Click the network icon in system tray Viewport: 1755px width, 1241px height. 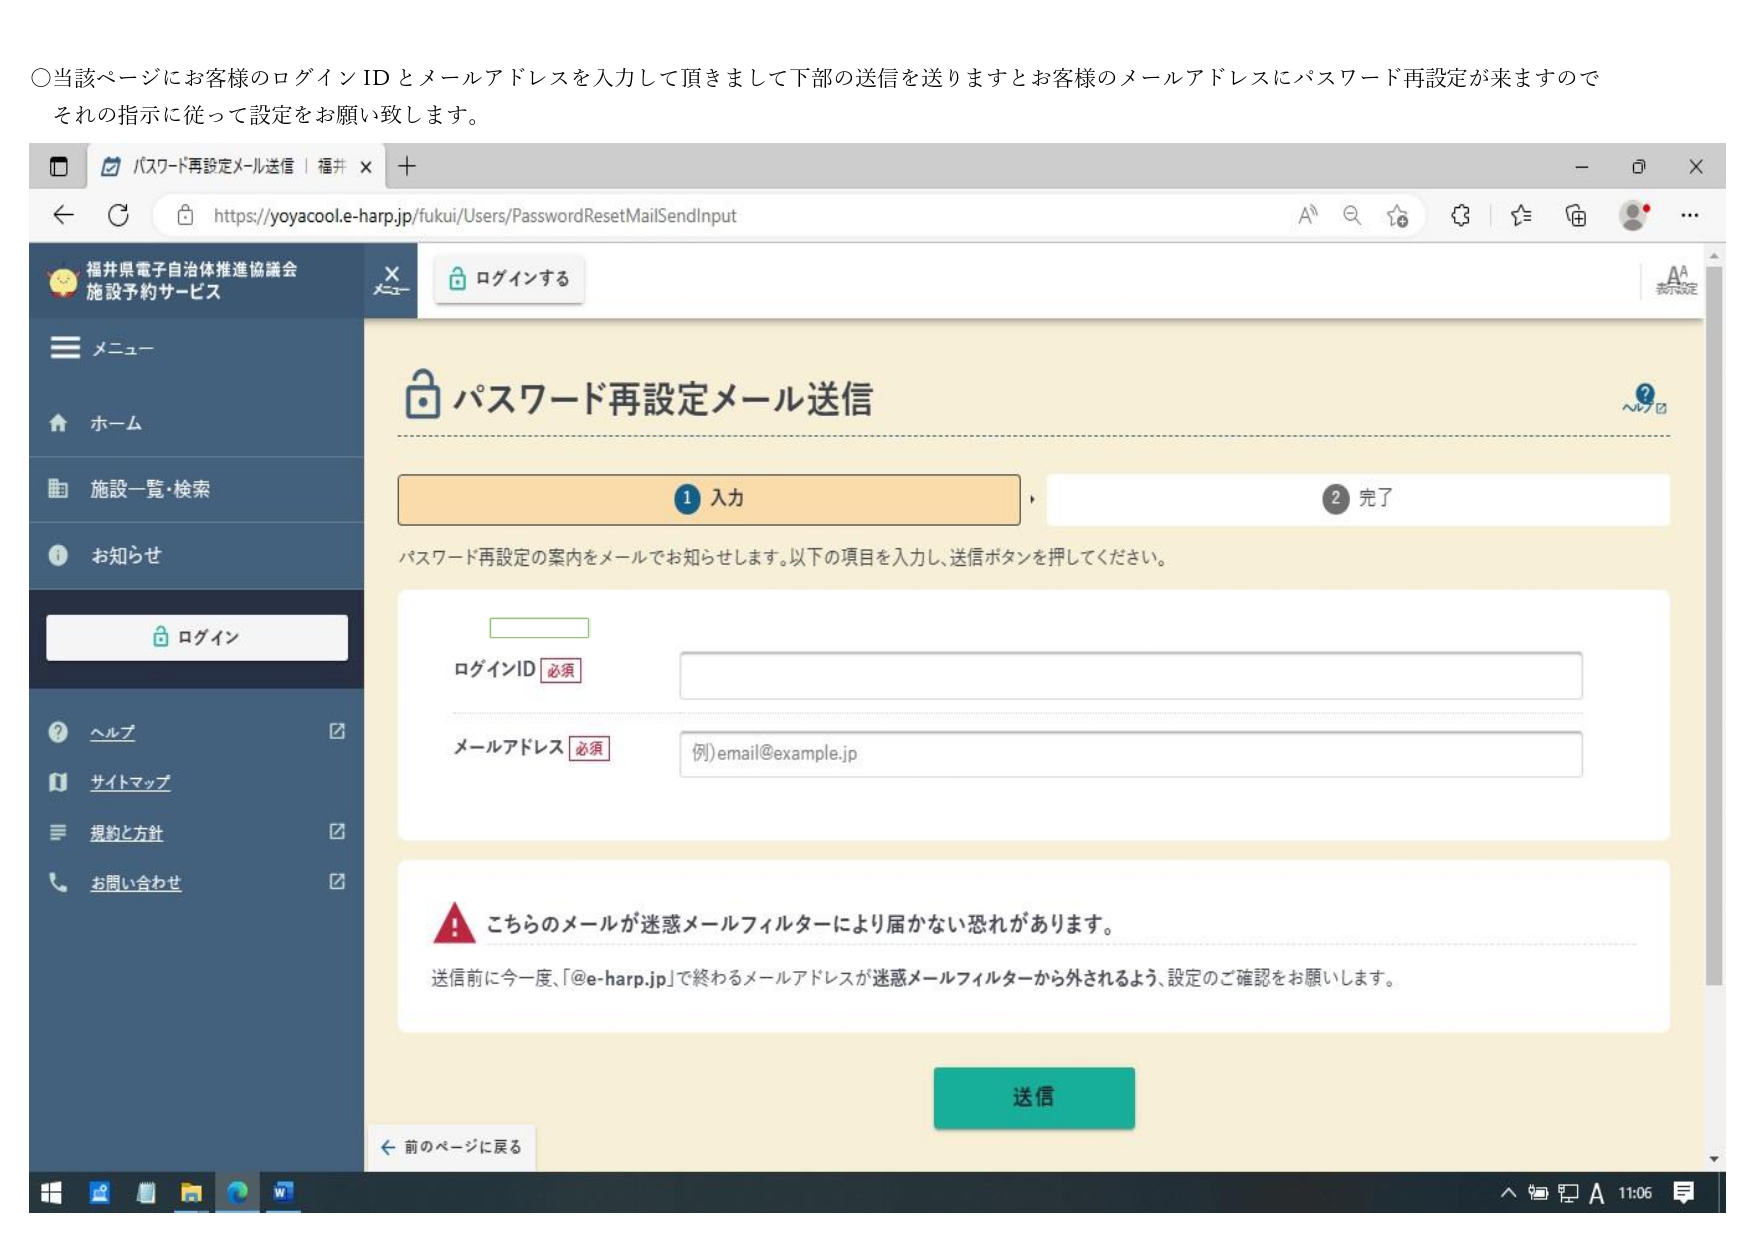click(x=1568, y=1193)
